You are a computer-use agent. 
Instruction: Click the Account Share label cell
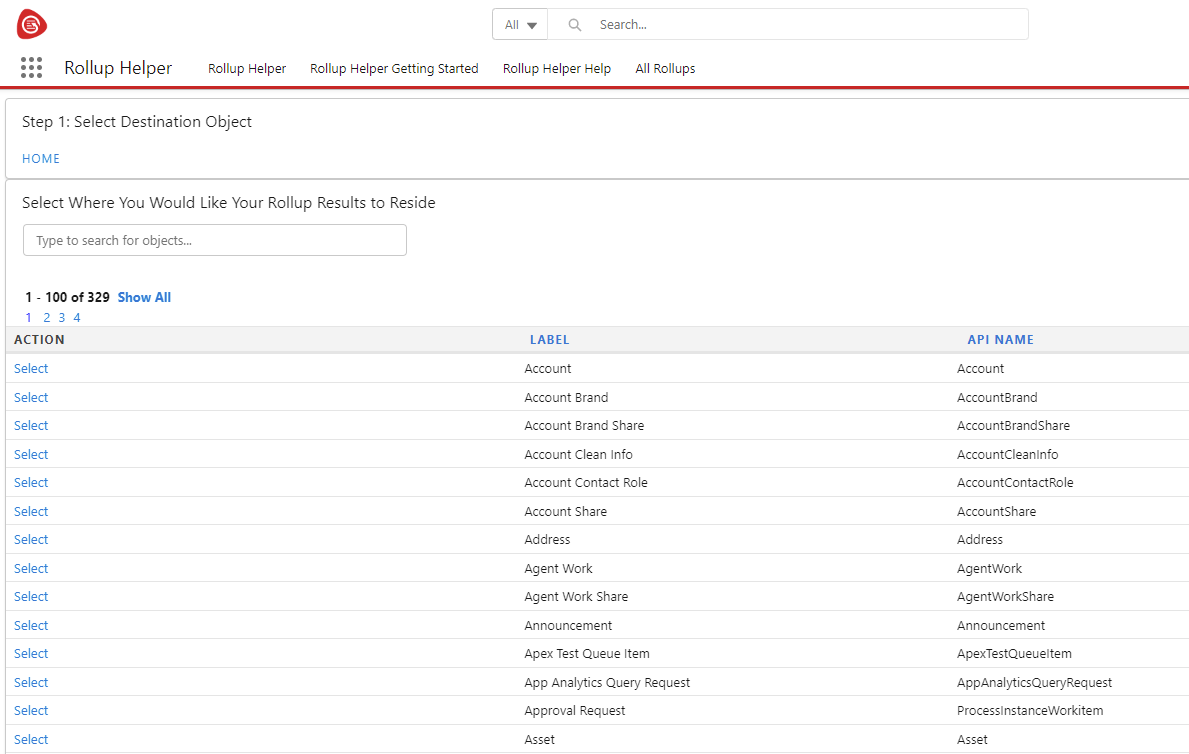tap(566, 511)
